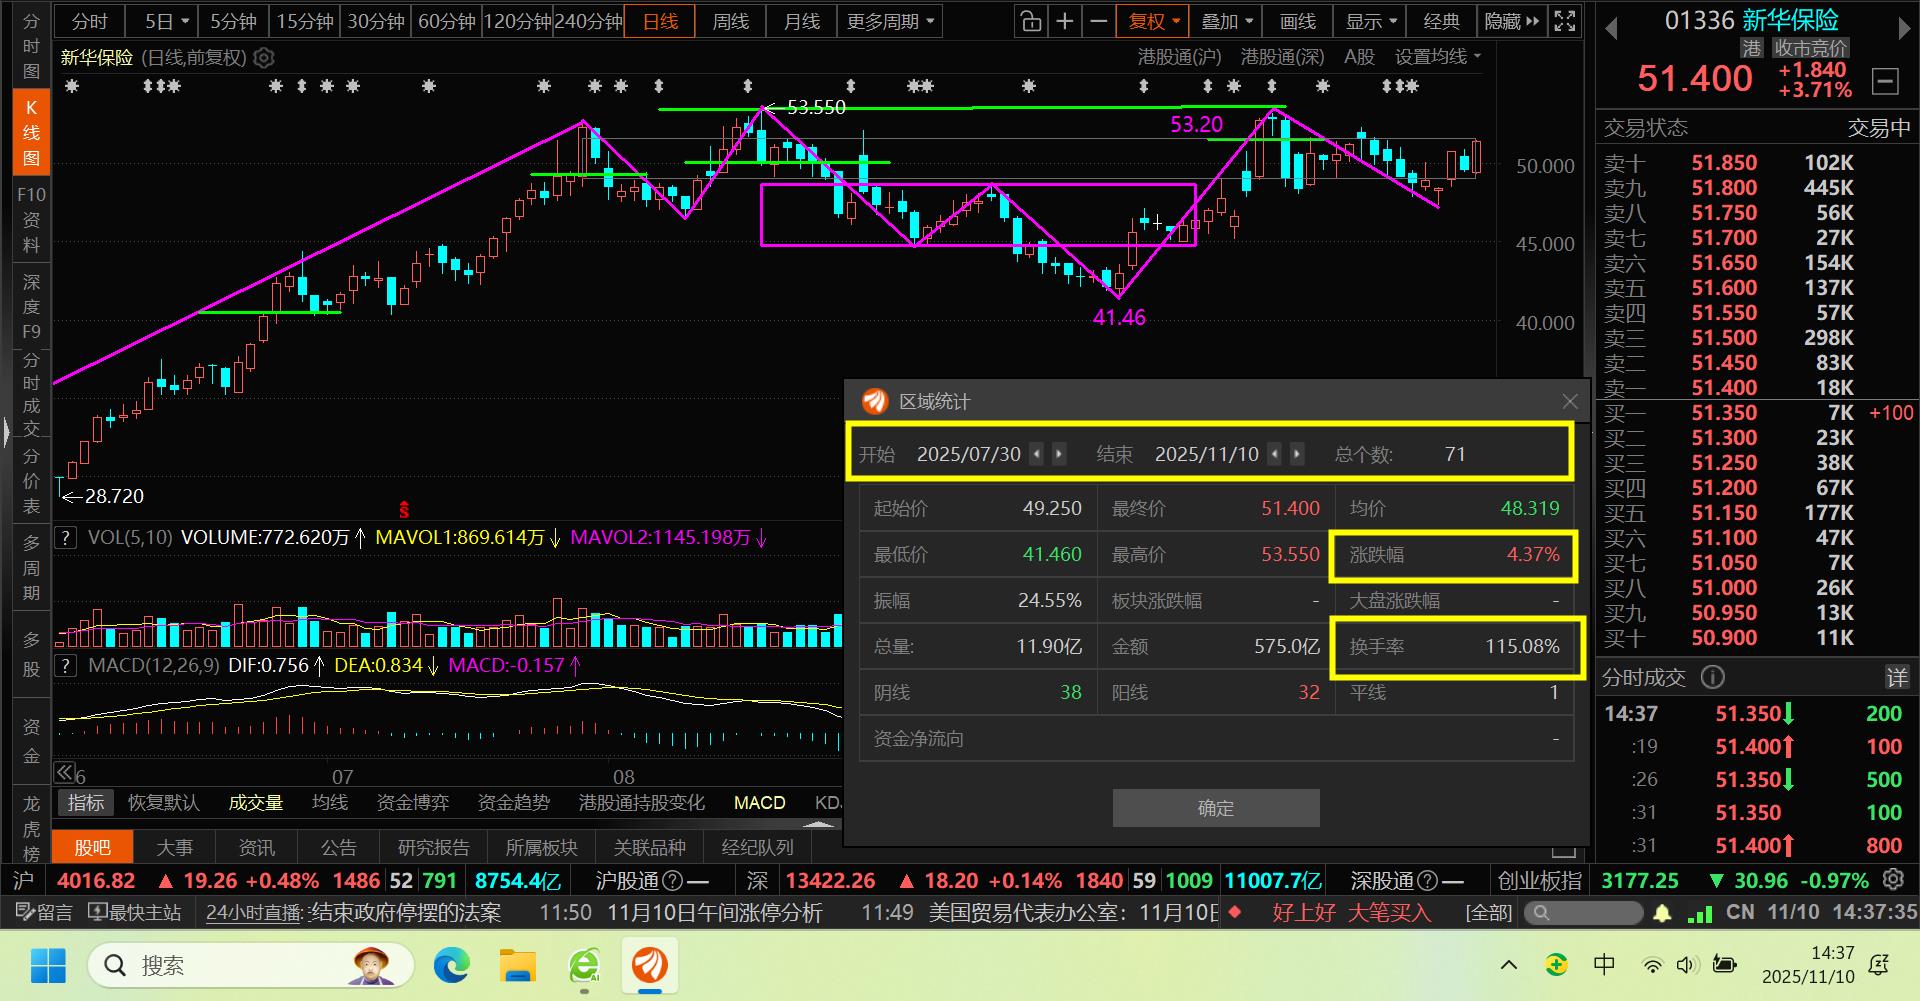Image resolution: width=1920 pixels, height=1001 pixels.
Task: Click the question mark icon beside MACD(12,26,9)
Action: click(66, 665)
